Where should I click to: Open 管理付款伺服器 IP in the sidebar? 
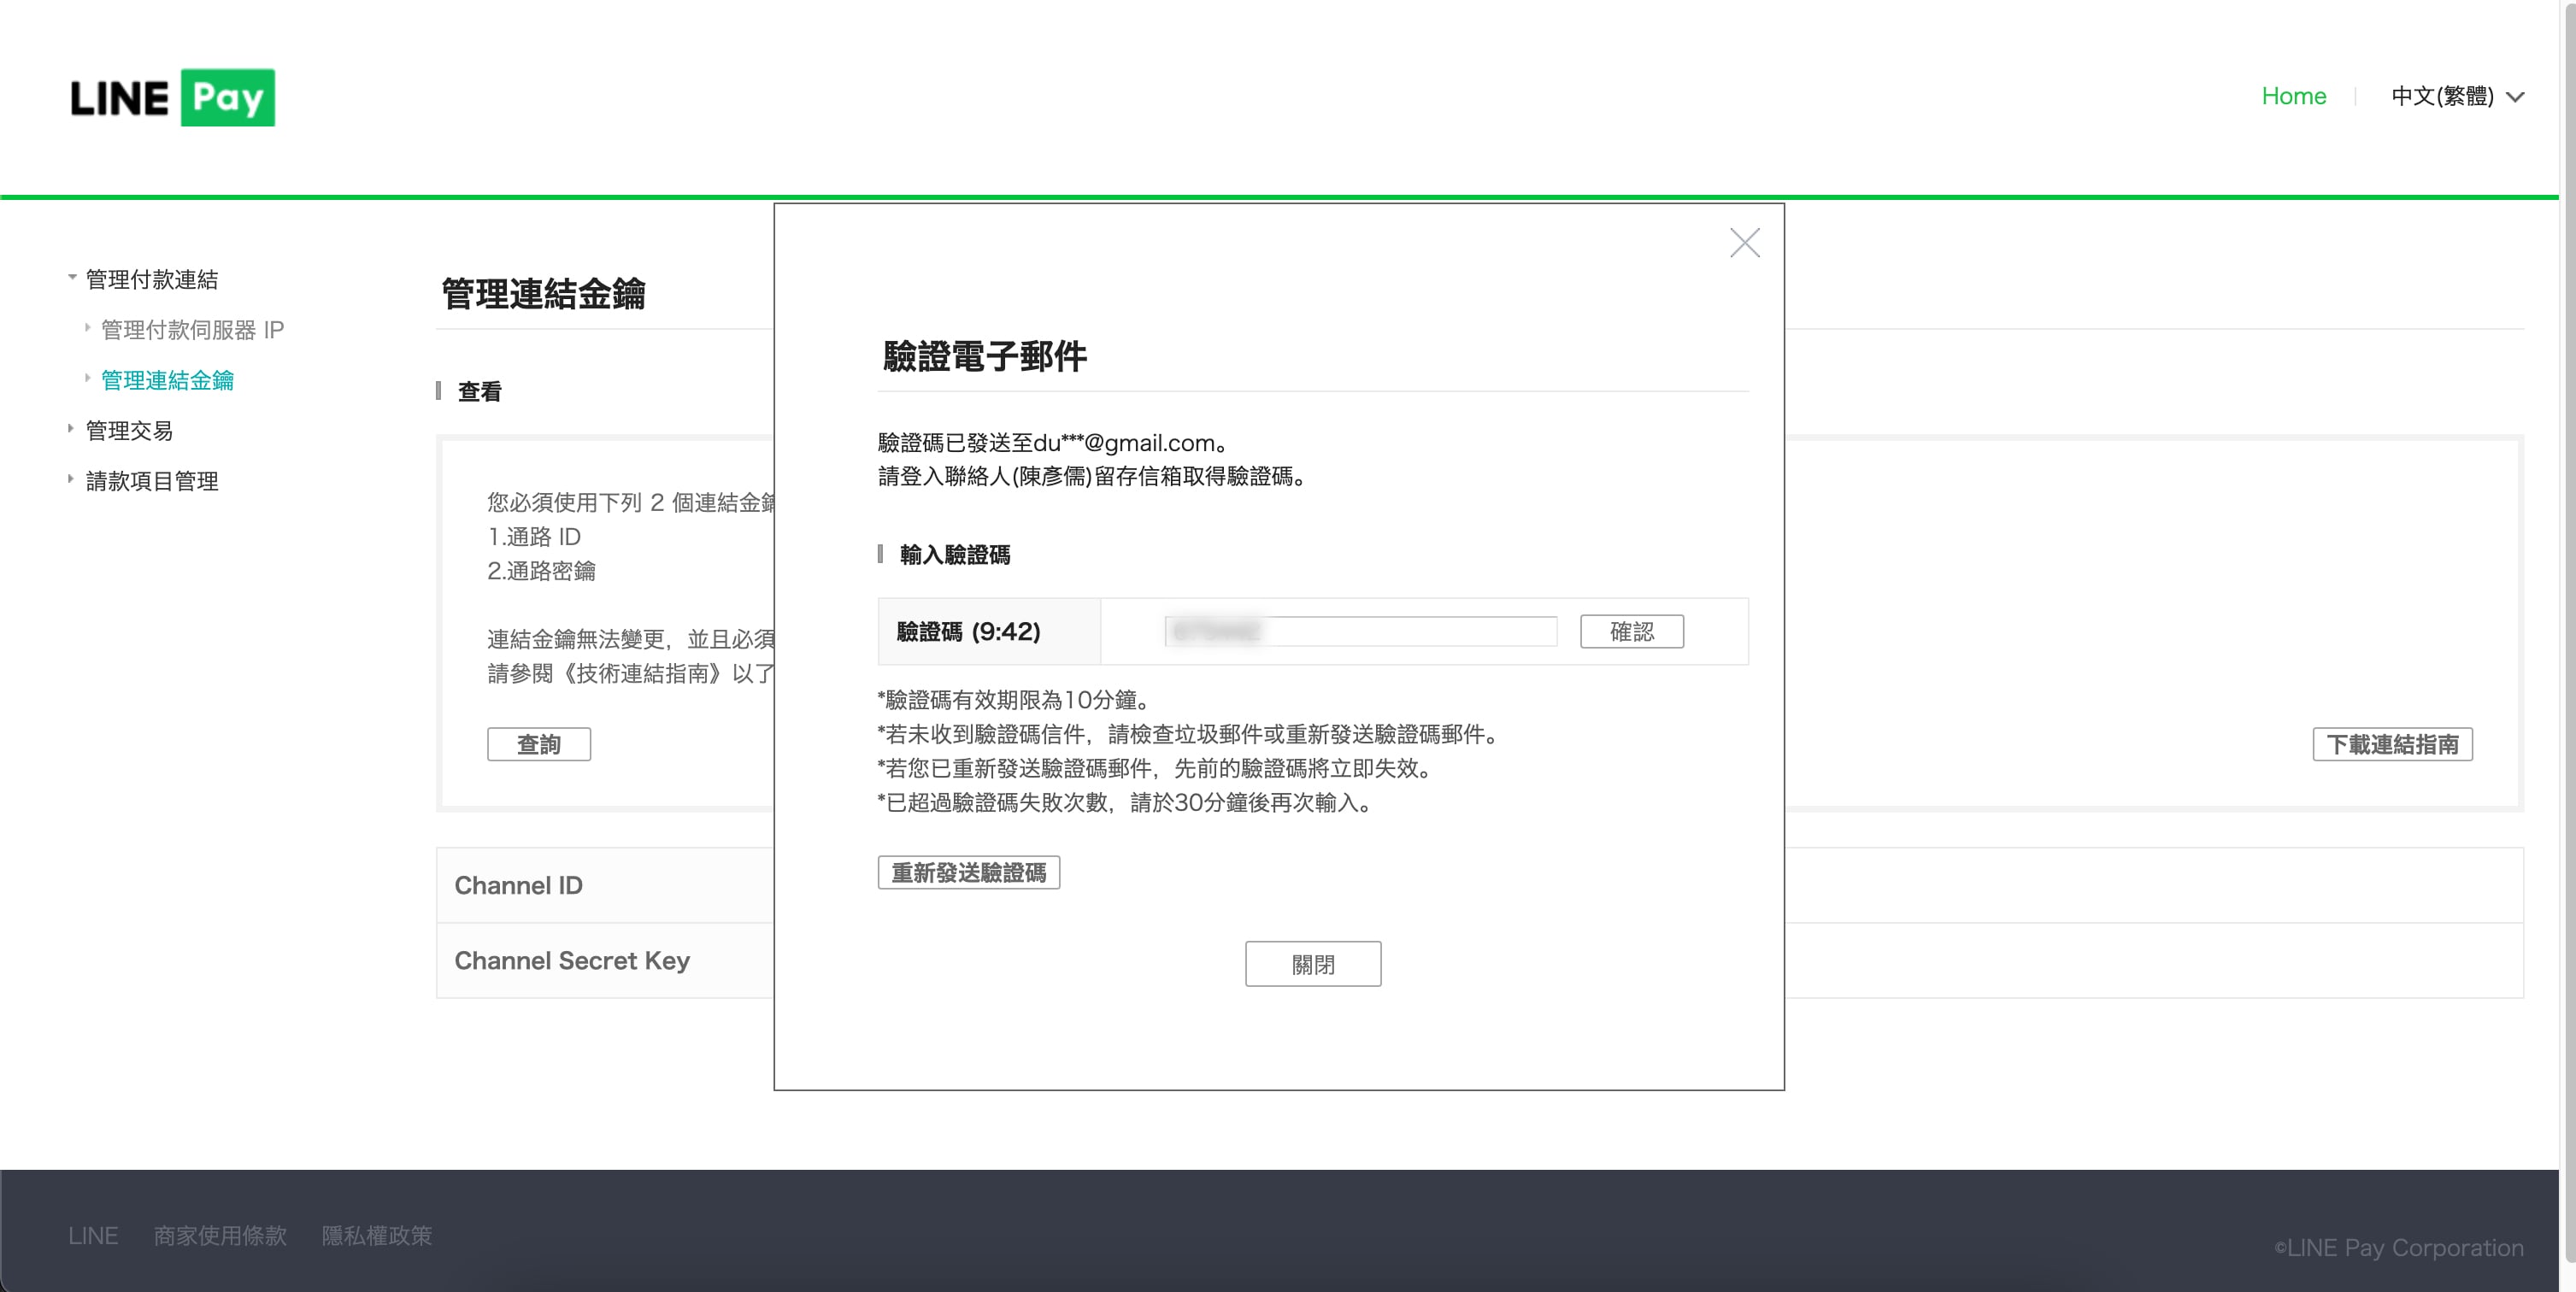[x=192, y=329]
